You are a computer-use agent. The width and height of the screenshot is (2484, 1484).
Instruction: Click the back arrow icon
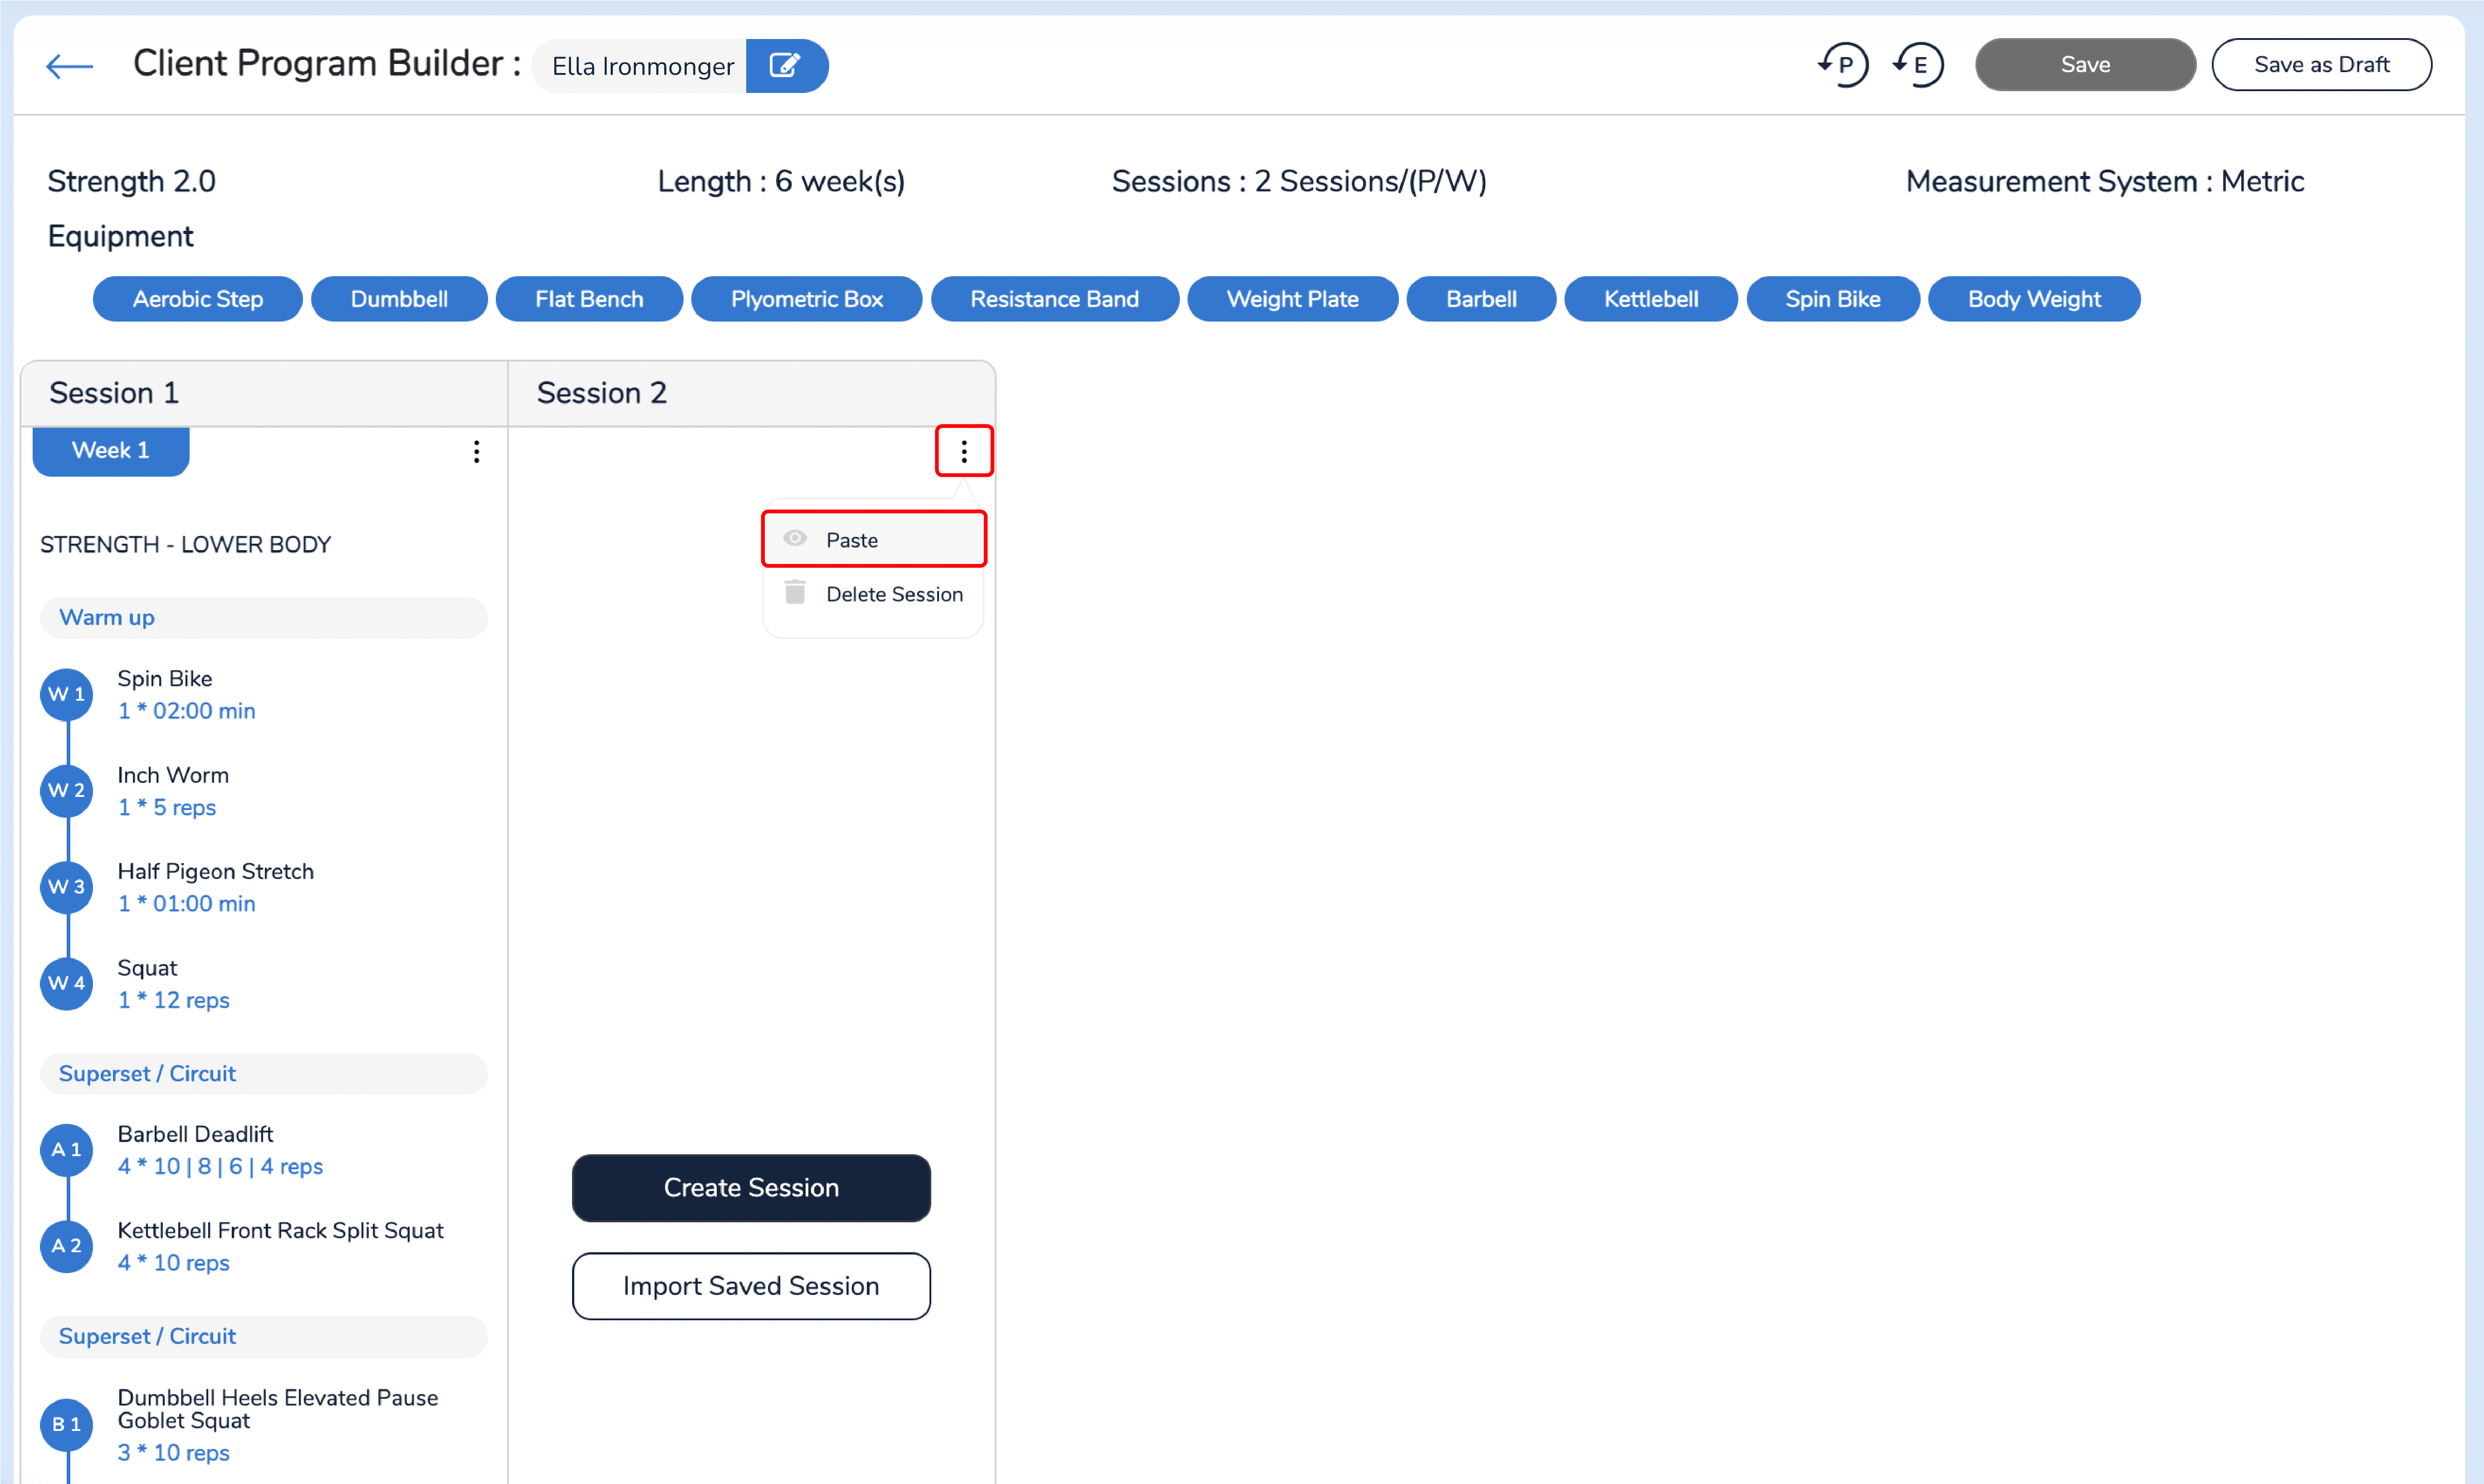pos(69,66)
